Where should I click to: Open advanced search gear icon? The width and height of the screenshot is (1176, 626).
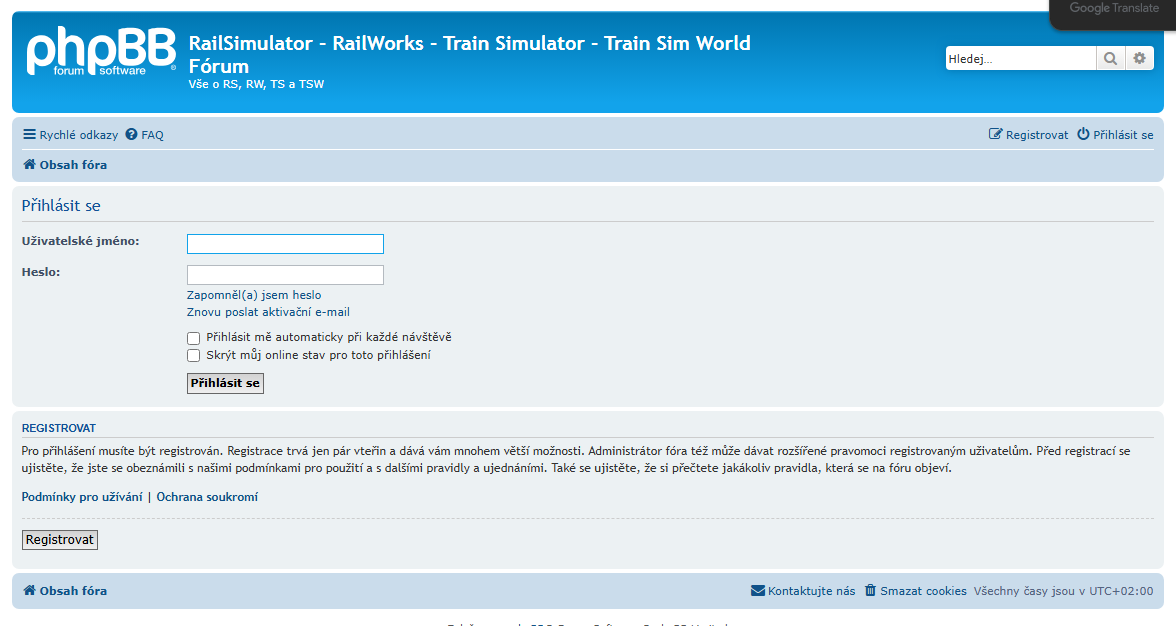click(x=1139, y=58)
